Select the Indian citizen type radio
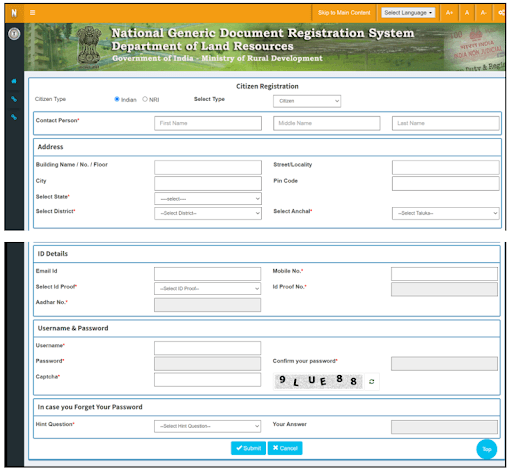Image resolution: width=512 pixels, height=474 pixels. pos(117,99)
